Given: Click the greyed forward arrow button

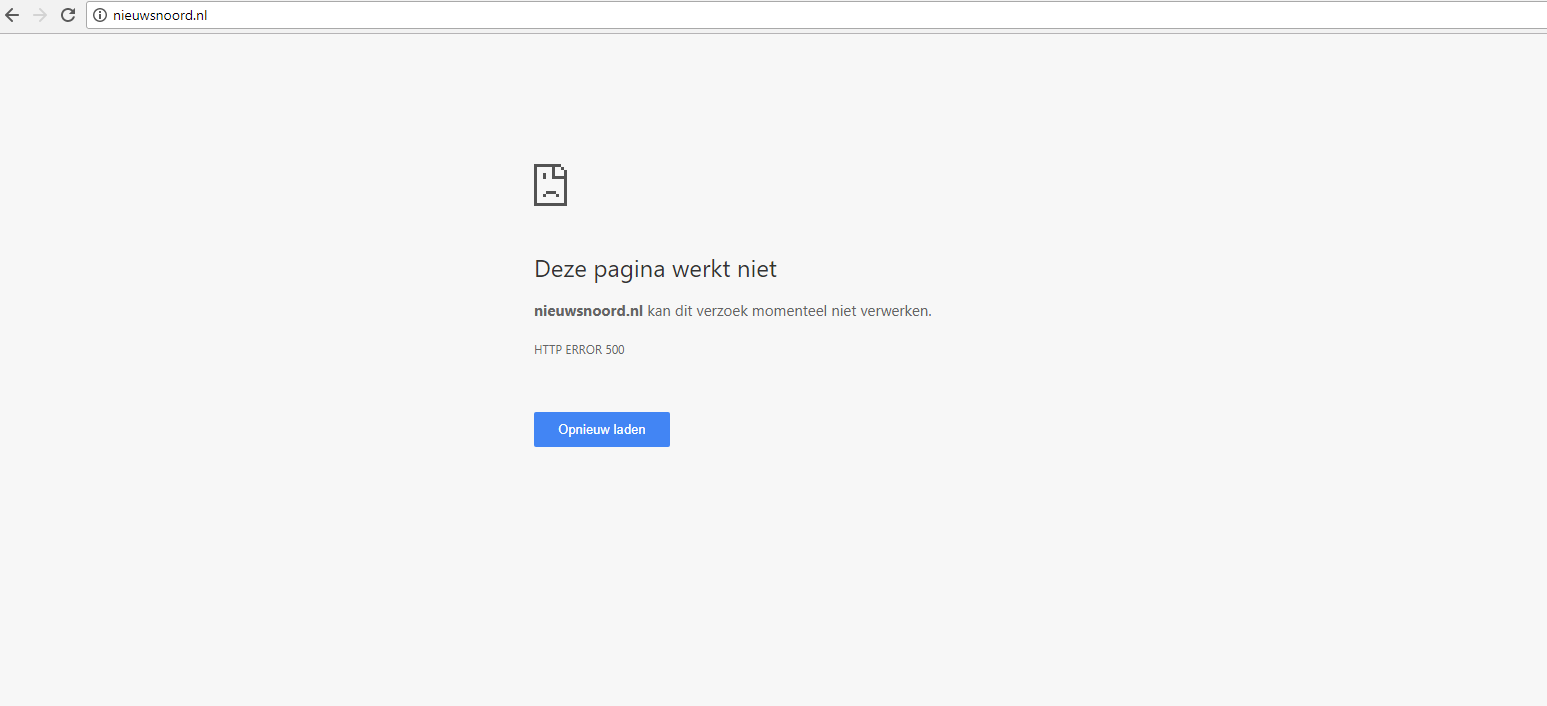Looking at the screenshot, I should click(40, 15).
